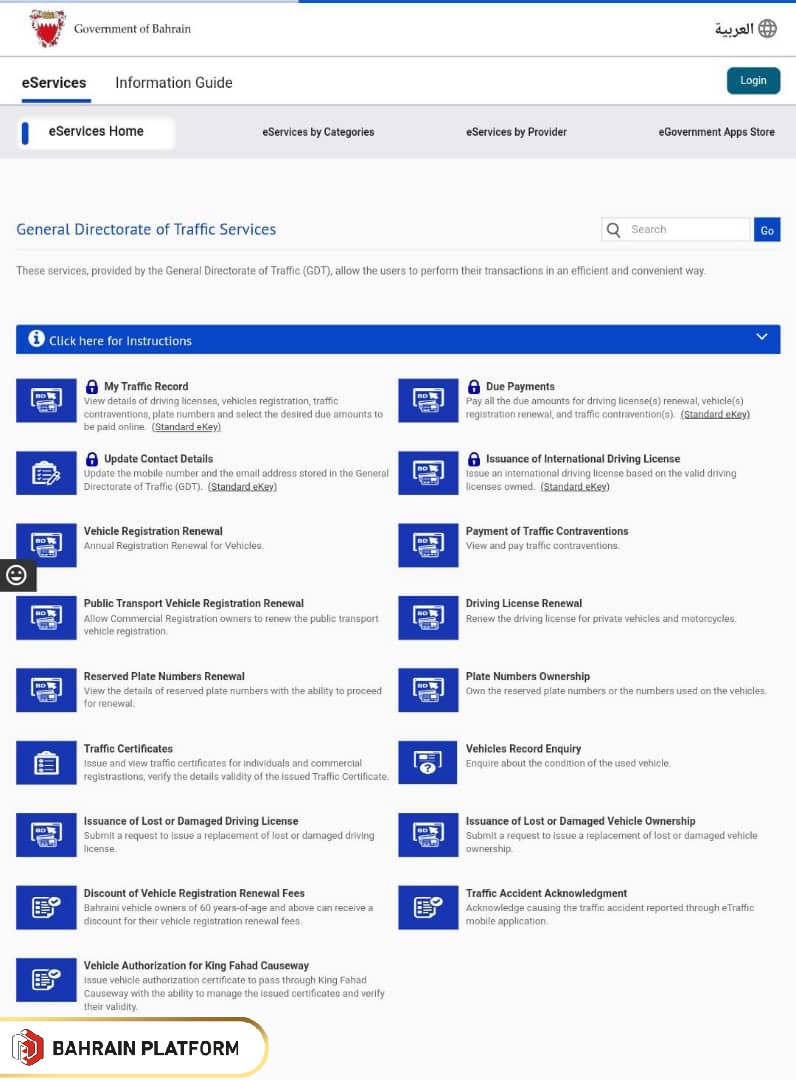
Task: Select the Driving License Renewal icon
Action: click(428, 618)
